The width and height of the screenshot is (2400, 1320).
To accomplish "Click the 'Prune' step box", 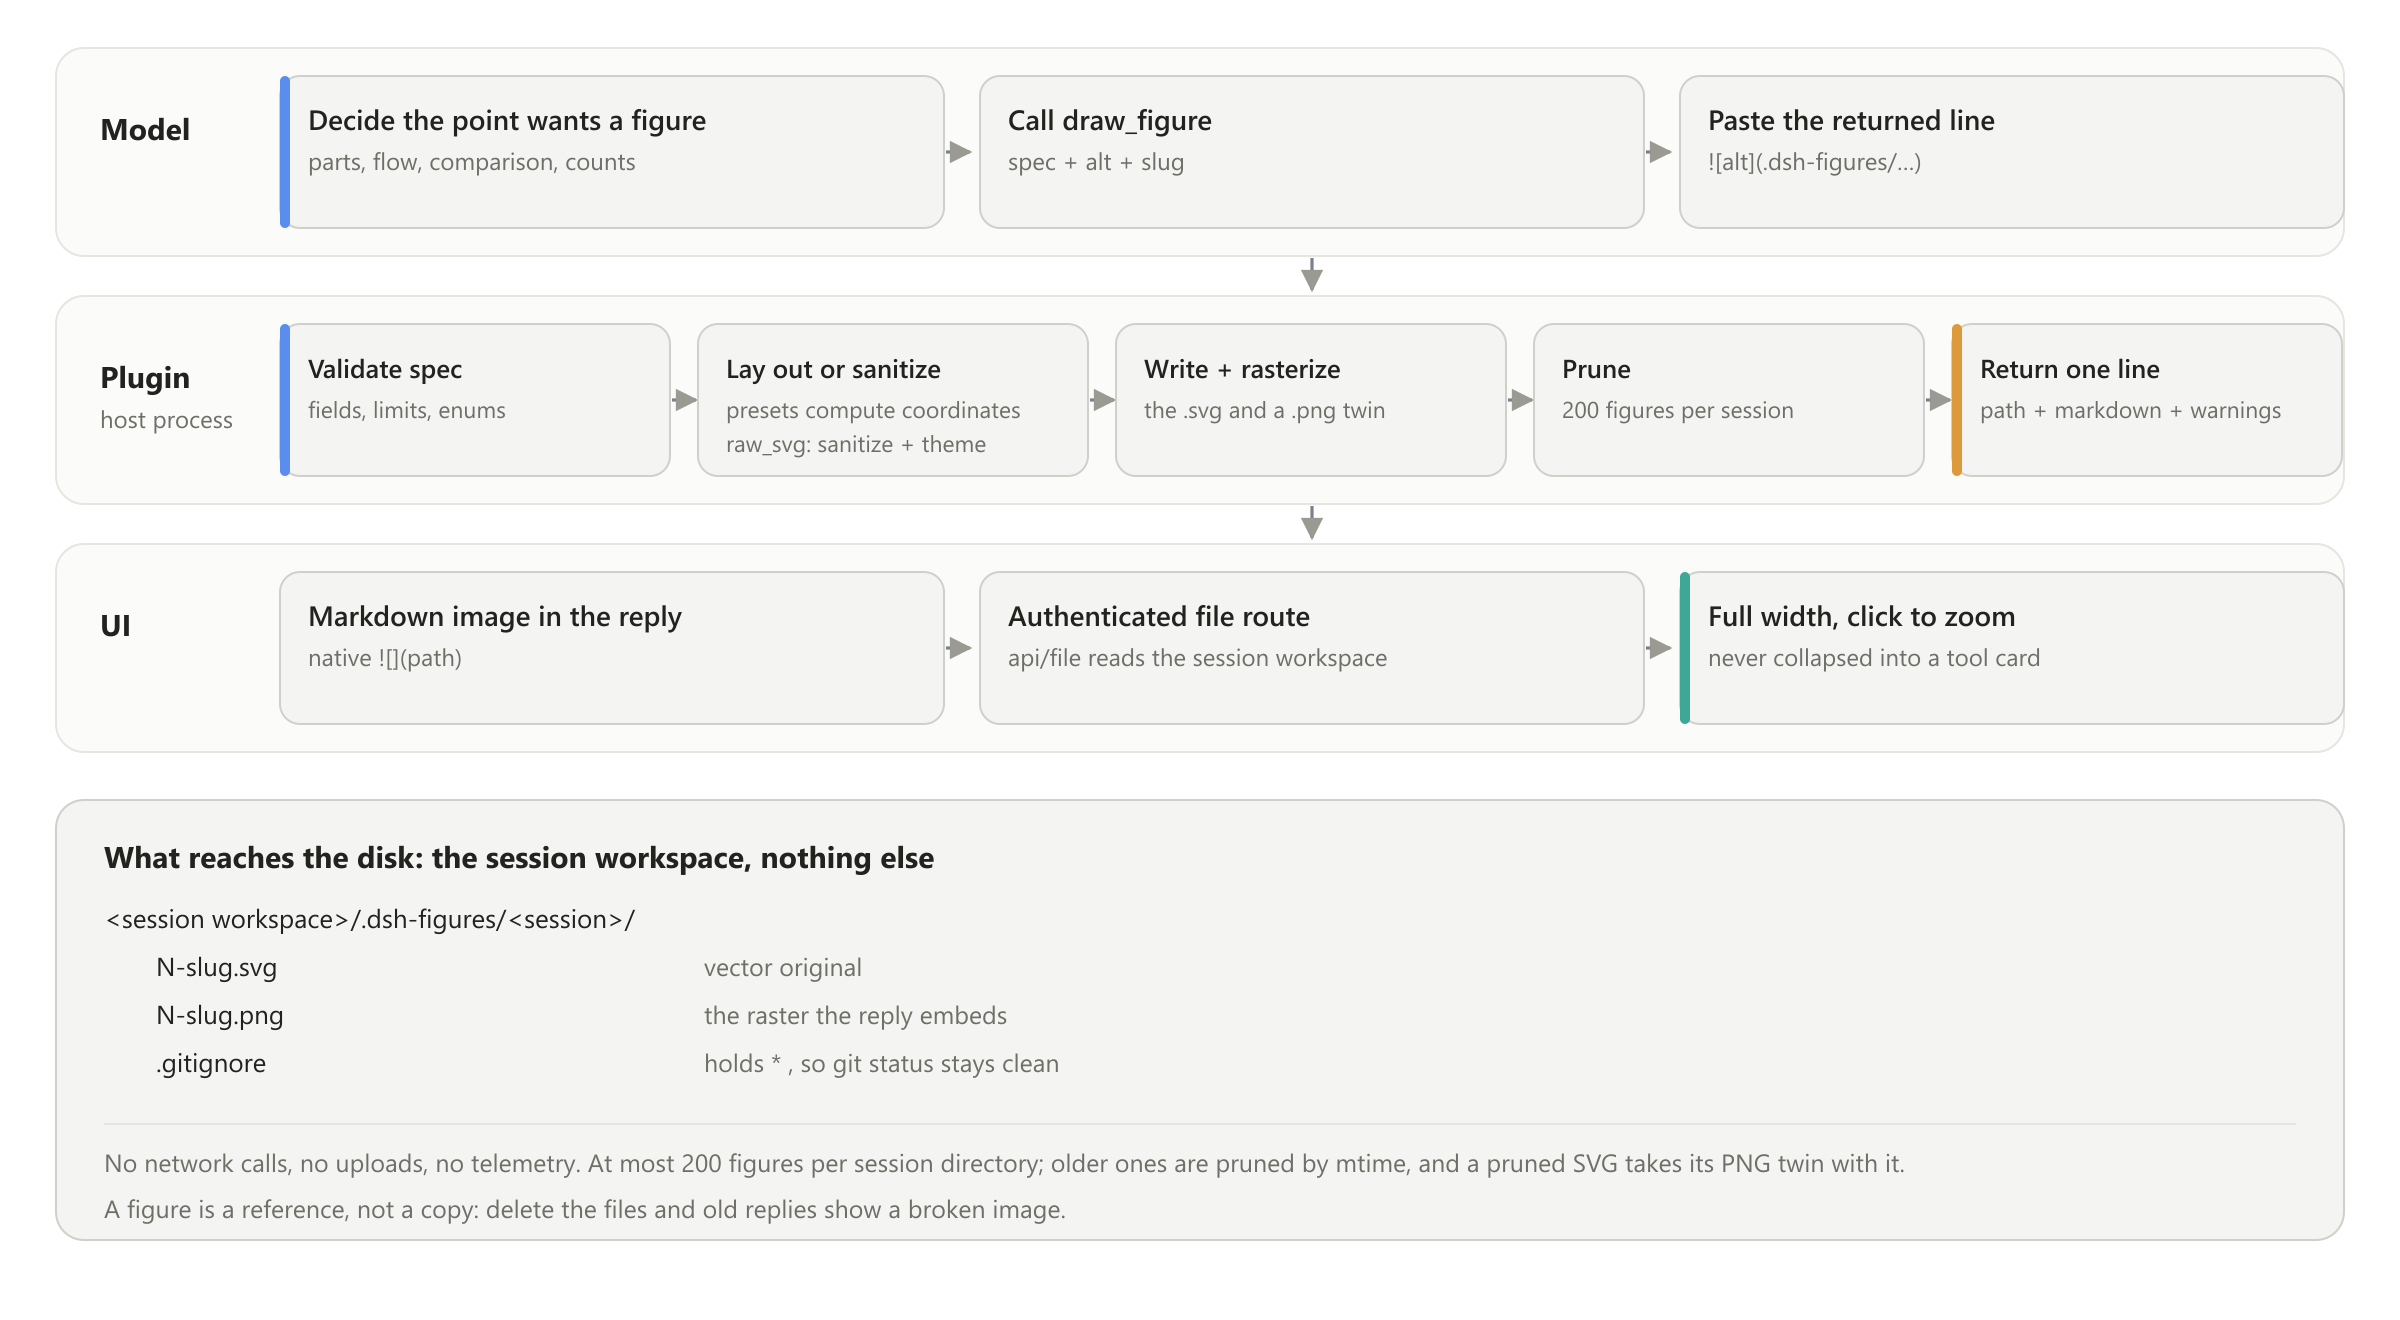I will point(1729,400).
